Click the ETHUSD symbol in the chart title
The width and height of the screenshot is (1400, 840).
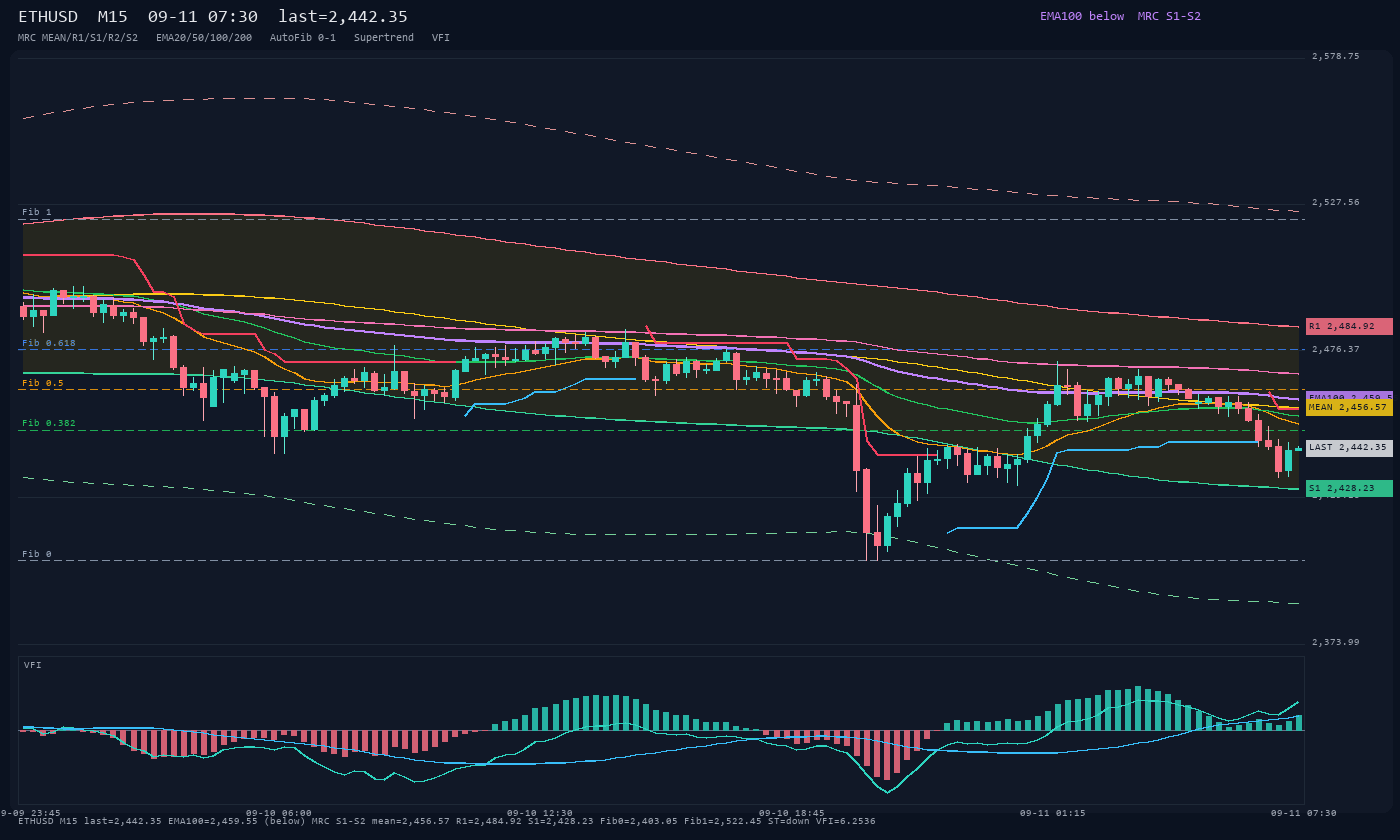pos(50,17)
